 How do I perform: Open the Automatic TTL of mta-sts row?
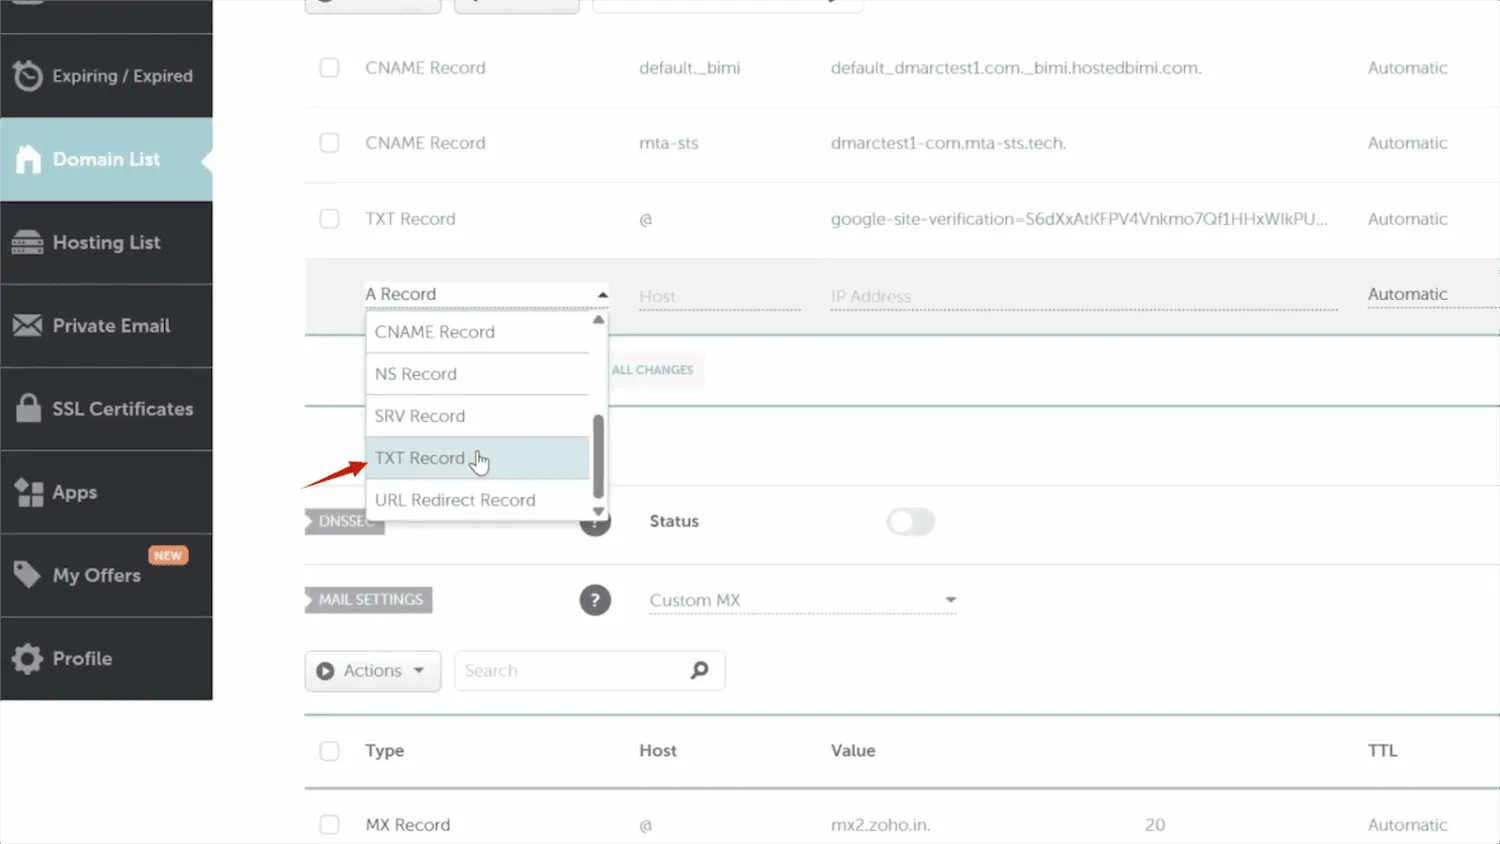[1407, 143]
